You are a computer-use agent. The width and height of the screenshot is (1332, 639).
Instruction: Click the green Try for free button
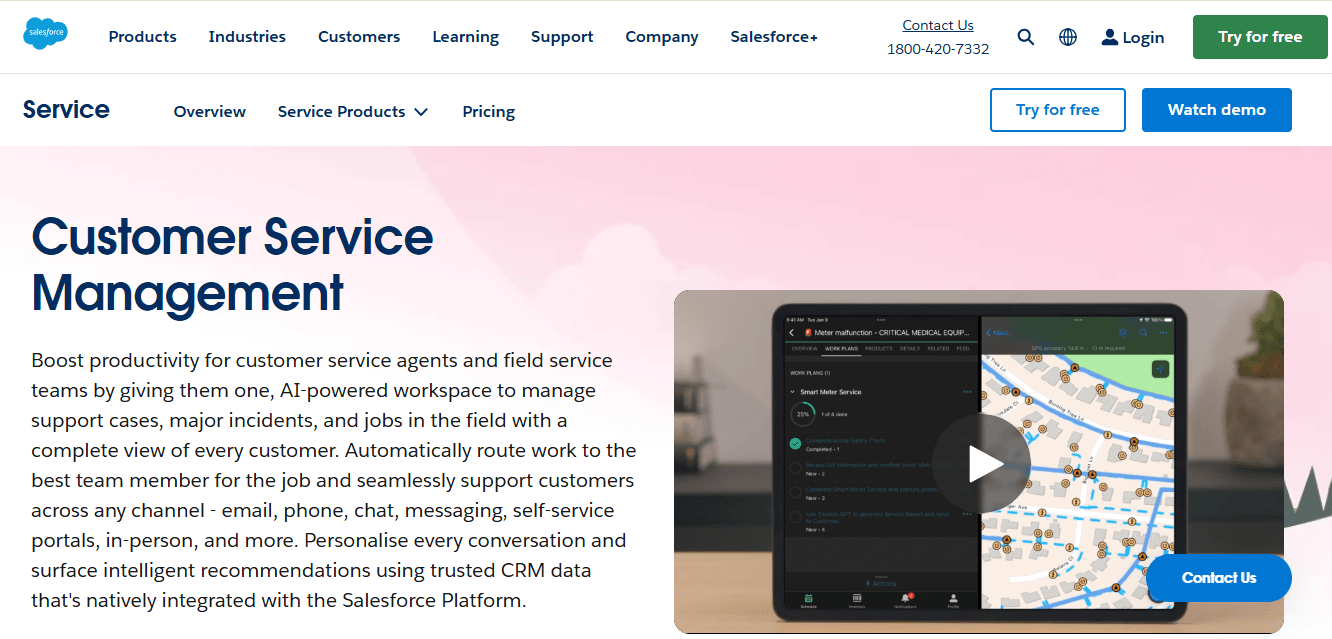pyautogui.click(x=1260, y=37)
